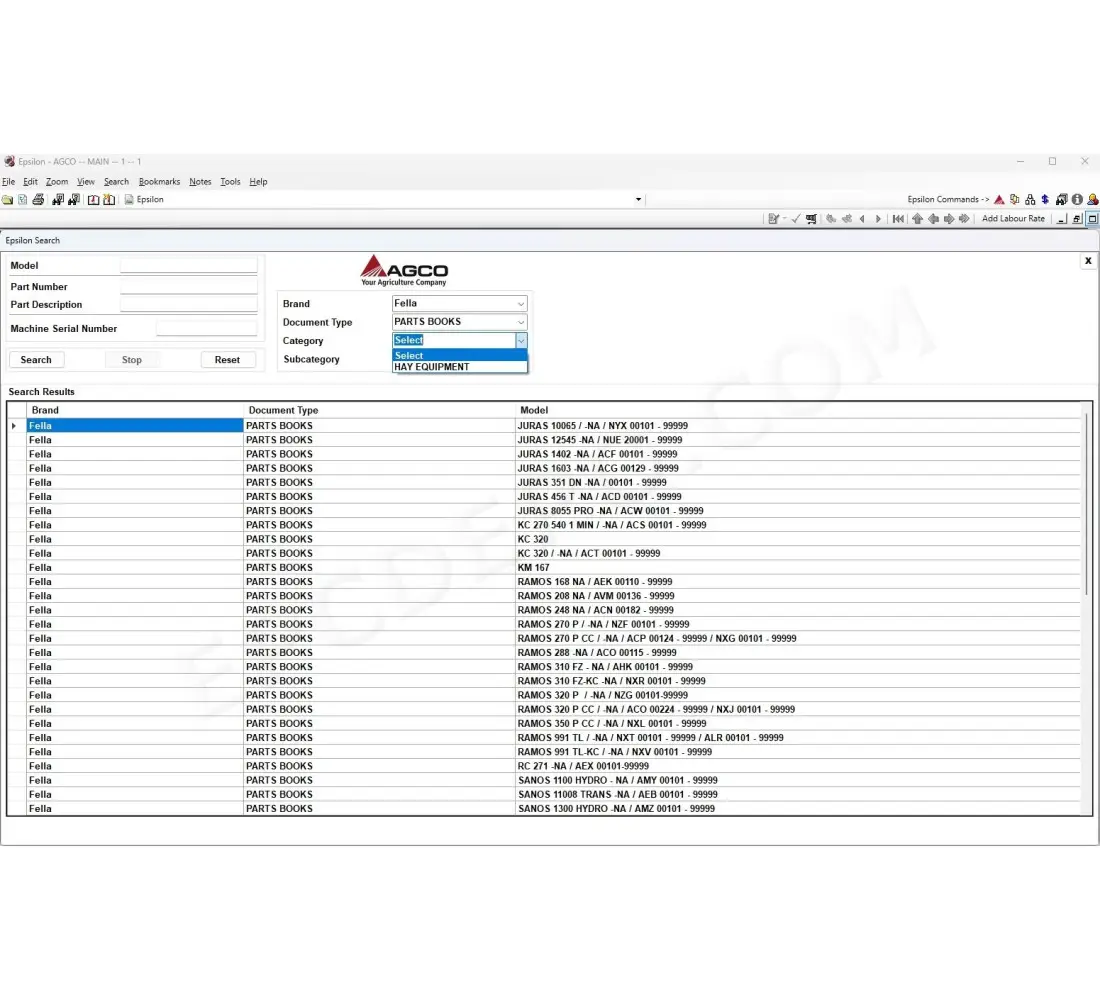Click Add Labour Rate in the toolbar
Image resolution: width=1100 pixels, height=1000 pixels.
point(1012,219)
